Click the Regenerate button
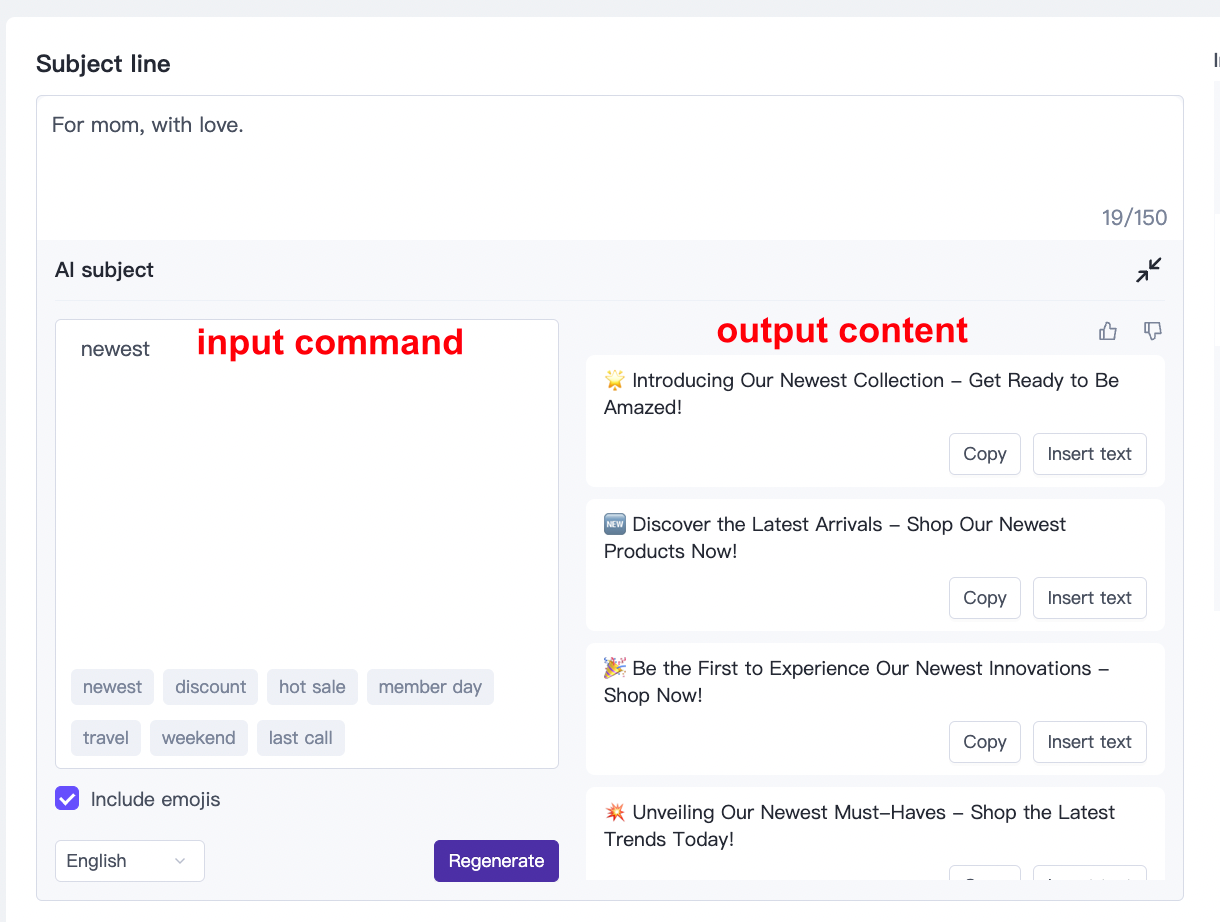Viewport: 1220px width, 922px height. 496,861
